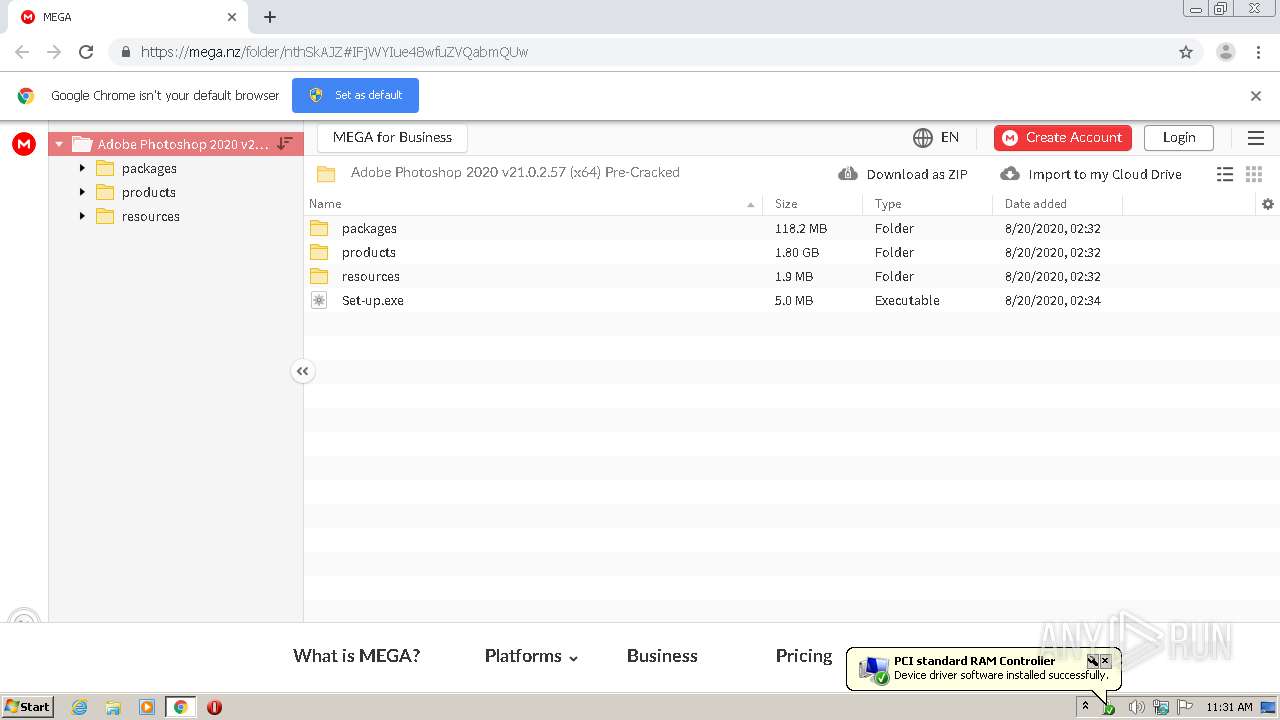The width and height of the screenshot is (1280, 720).
Task: Click the Login button
Action: [x=1179, y=138]
